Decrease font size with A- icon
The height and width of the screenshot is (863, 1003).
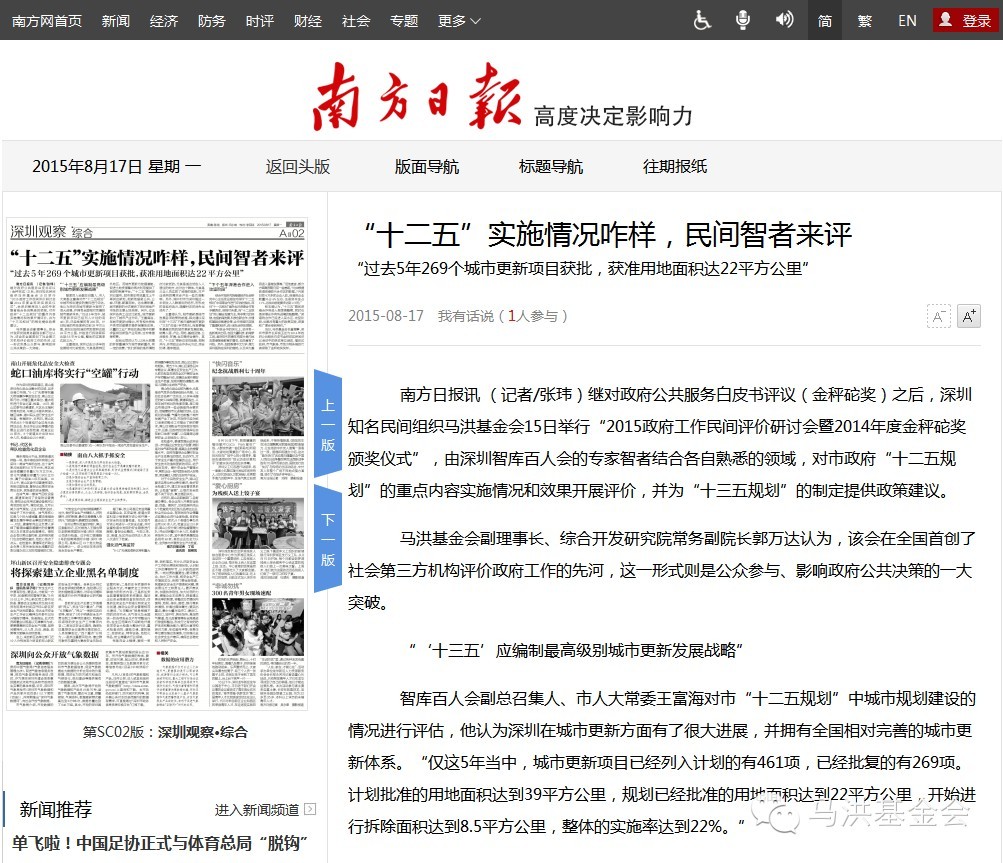coord(938,316)
